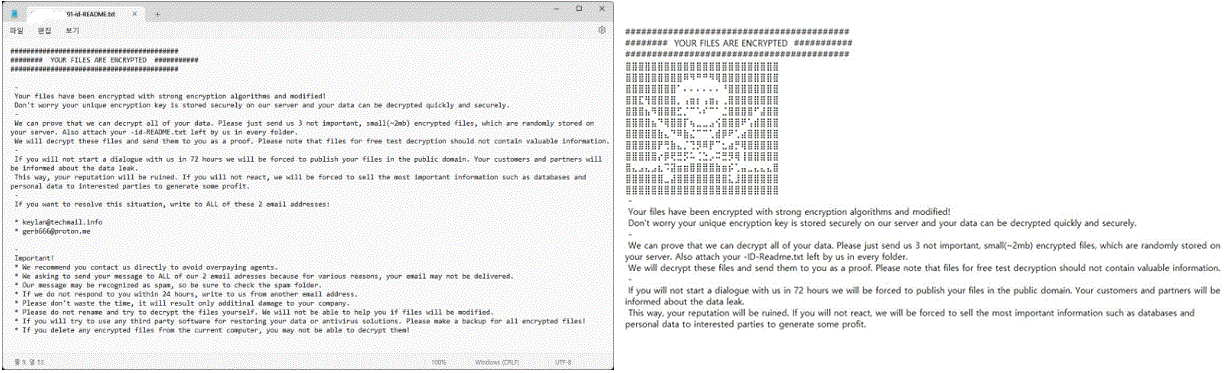Open the 편집 (Edit) menu

pos(43,31)
